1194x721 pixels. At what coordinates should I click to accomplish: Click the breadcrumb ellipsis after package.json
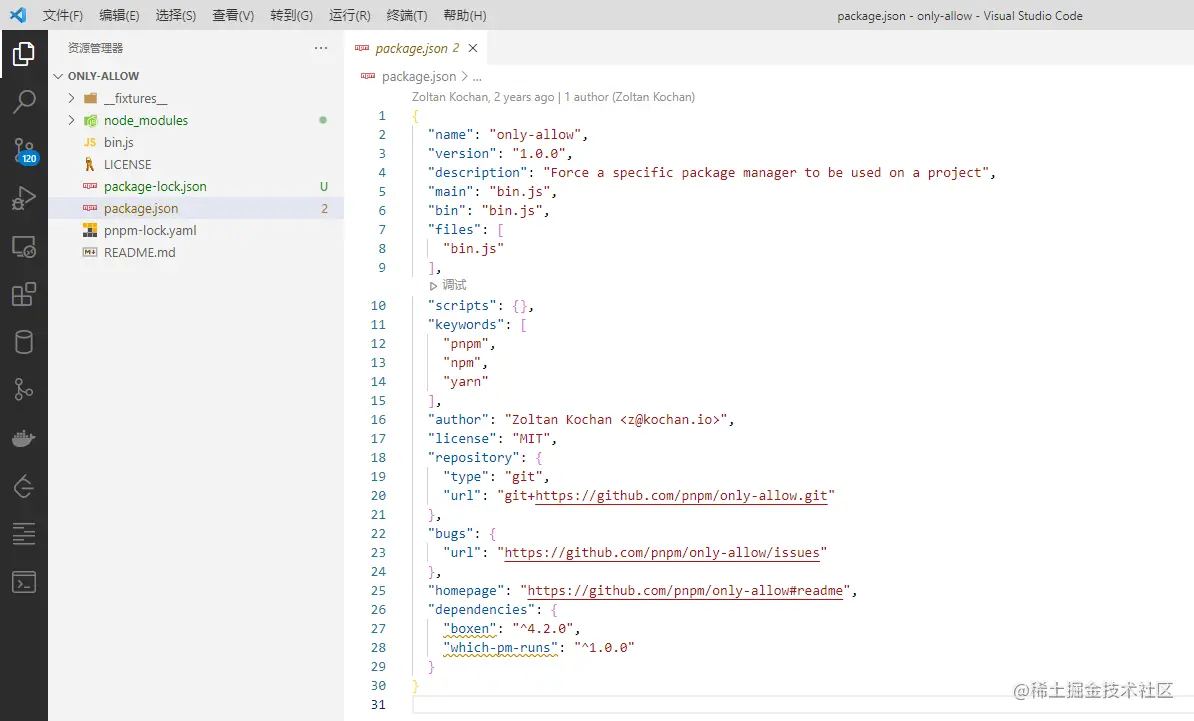477,77
